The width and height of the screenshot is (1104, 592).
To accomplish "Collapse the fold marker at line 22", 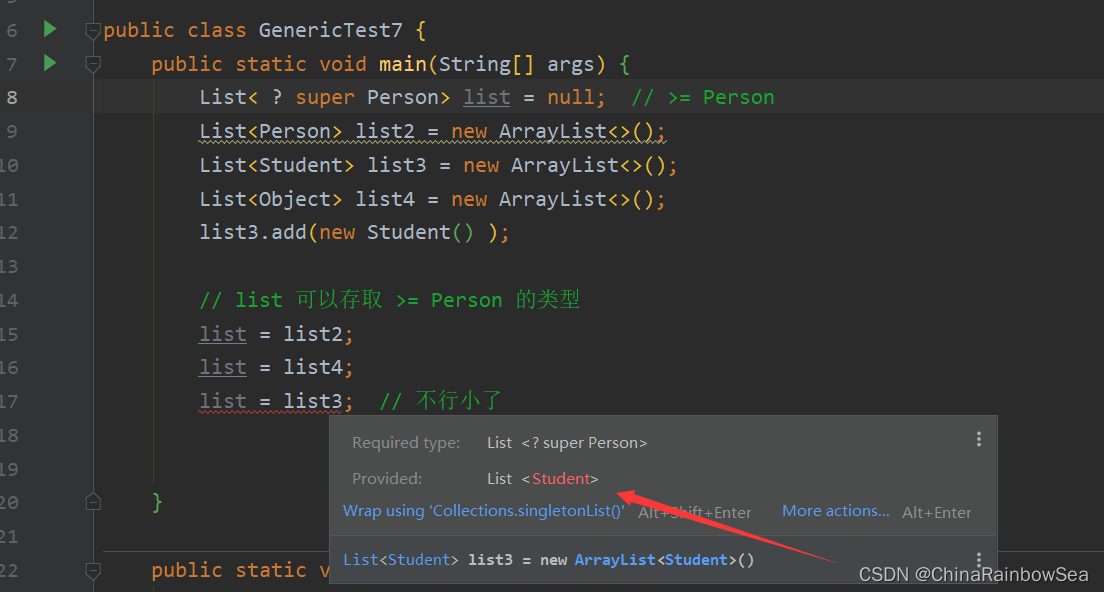I will pos(92,570).
